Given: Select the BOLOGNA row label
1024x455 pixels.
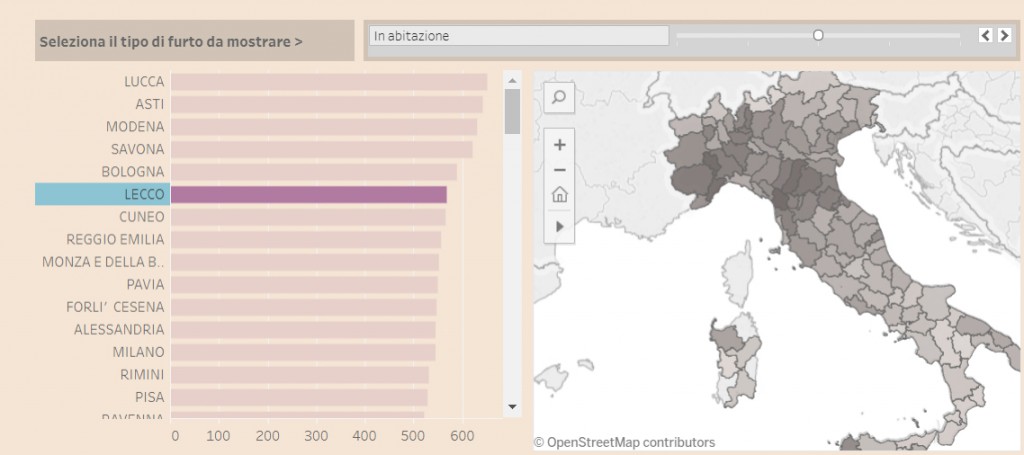Looking at the screenshot, I should coord(133,172).
